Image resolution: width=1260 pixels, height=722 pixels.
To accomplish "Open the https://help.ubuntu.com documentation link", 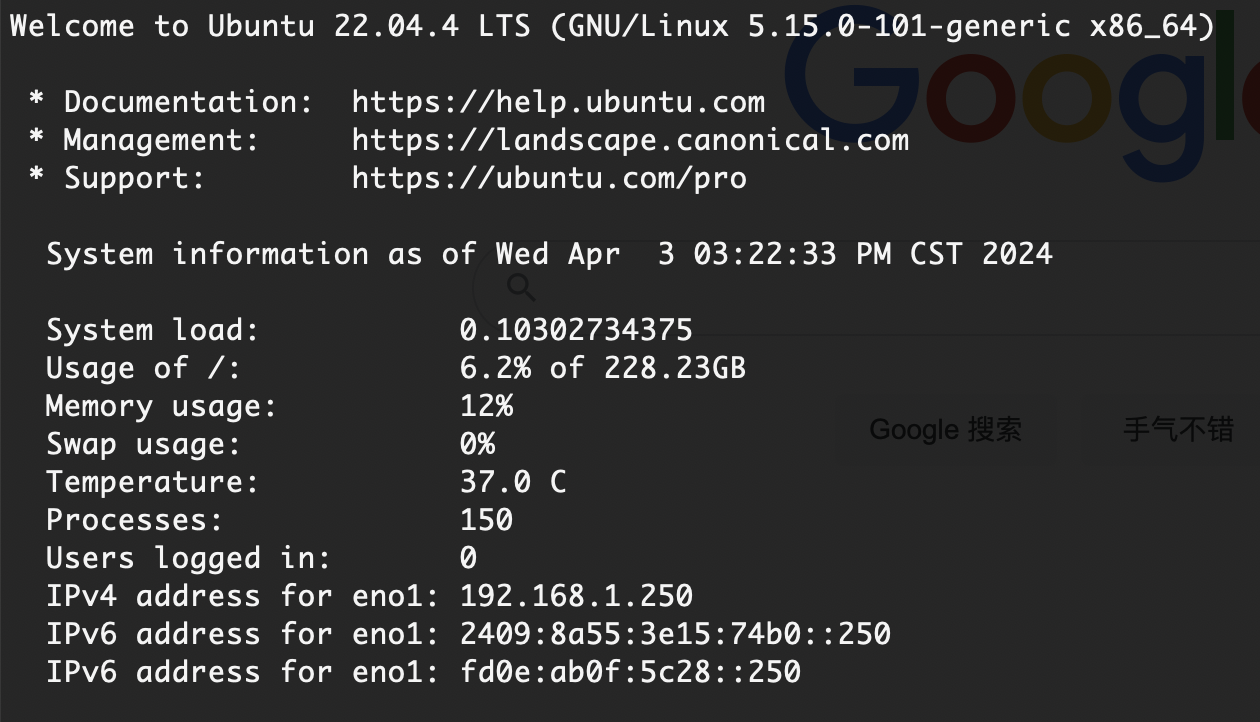I will coord(558,102).
